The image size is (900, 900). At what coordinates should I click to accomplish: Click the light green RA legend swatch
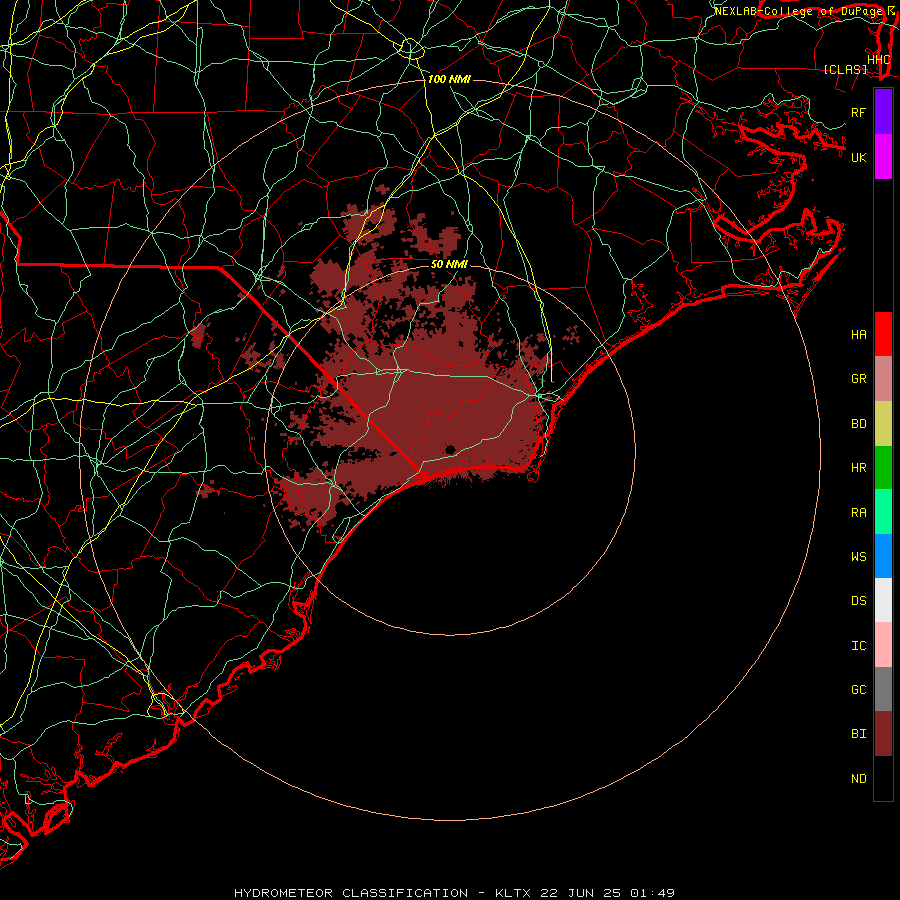[883, 512]
